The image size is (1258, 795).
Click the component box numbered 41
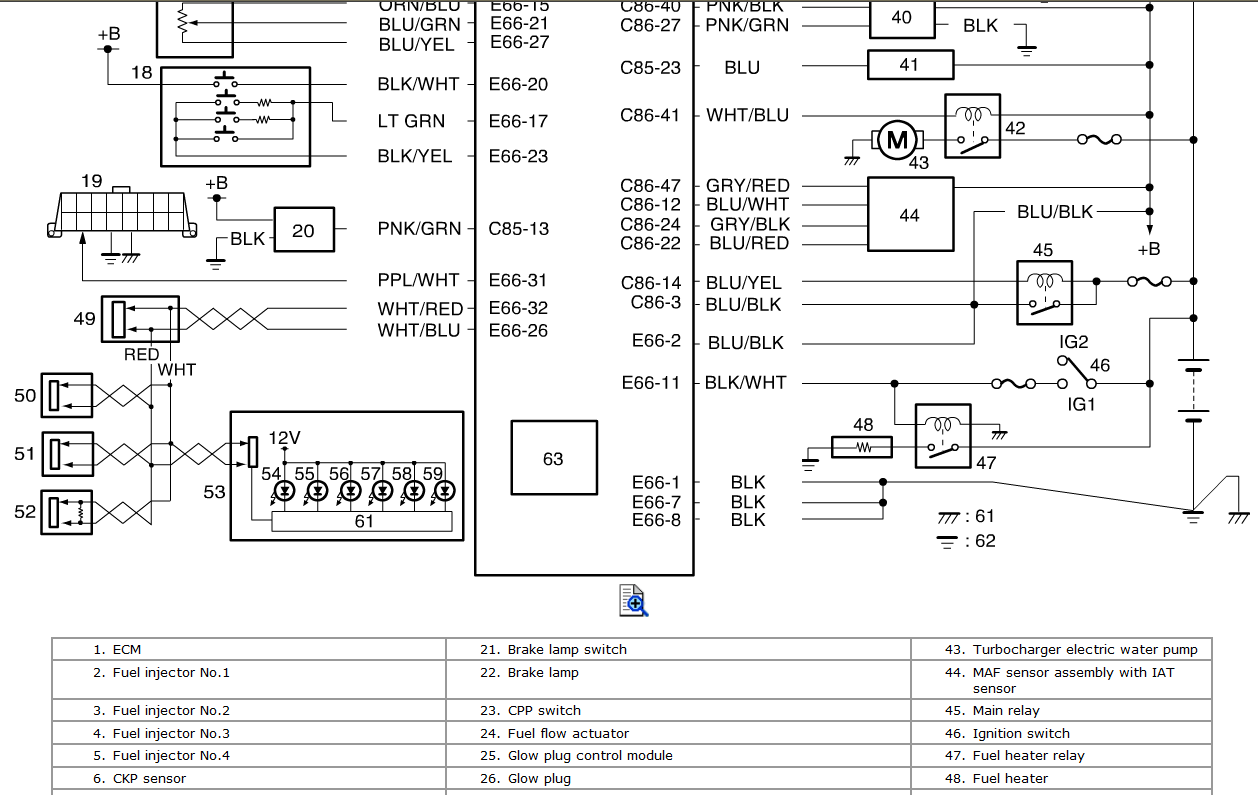coord(909,65)
